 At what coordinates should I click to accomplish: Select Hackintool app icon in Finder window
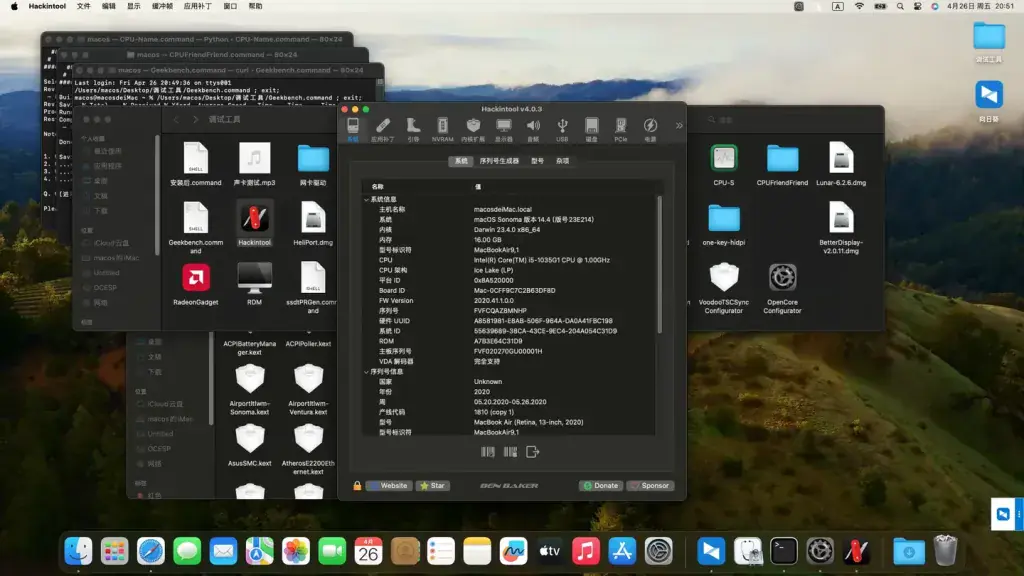[254, 224]
